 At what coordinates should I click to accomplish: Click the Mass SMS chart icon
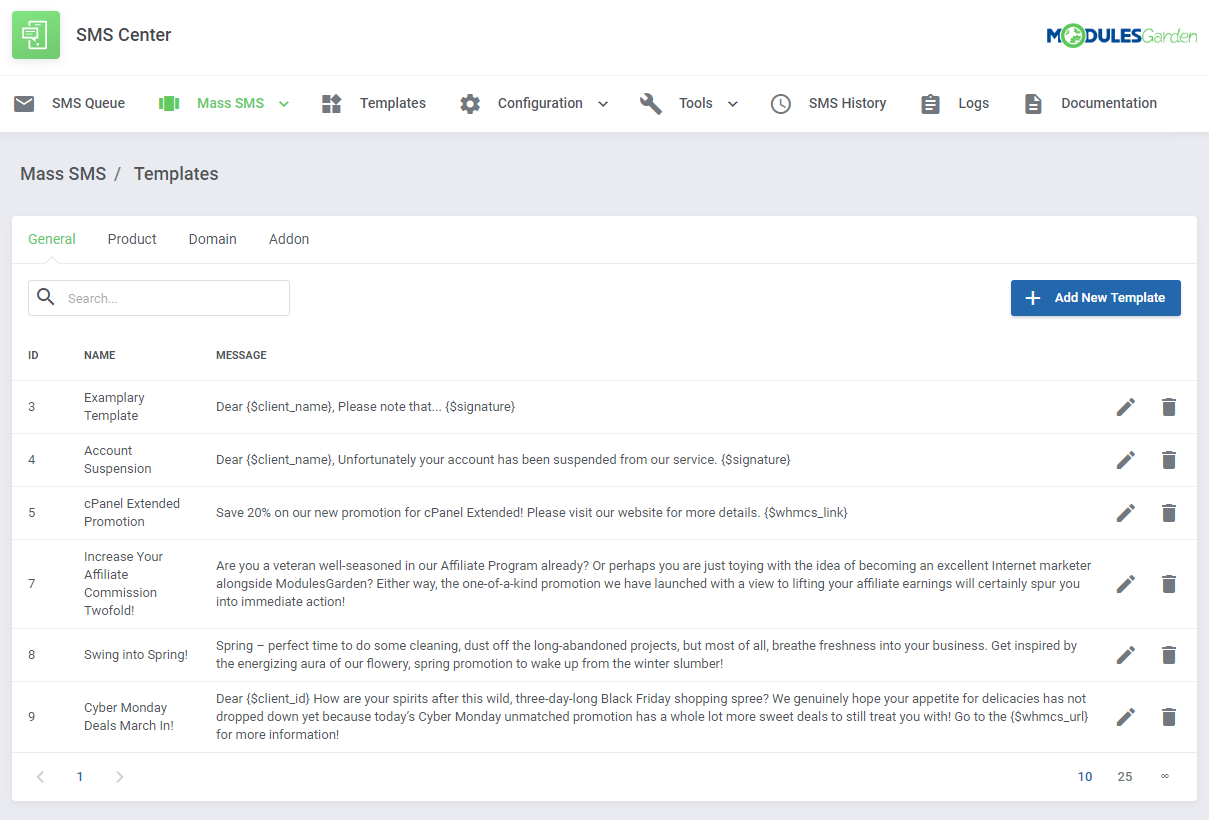point(168,102)
